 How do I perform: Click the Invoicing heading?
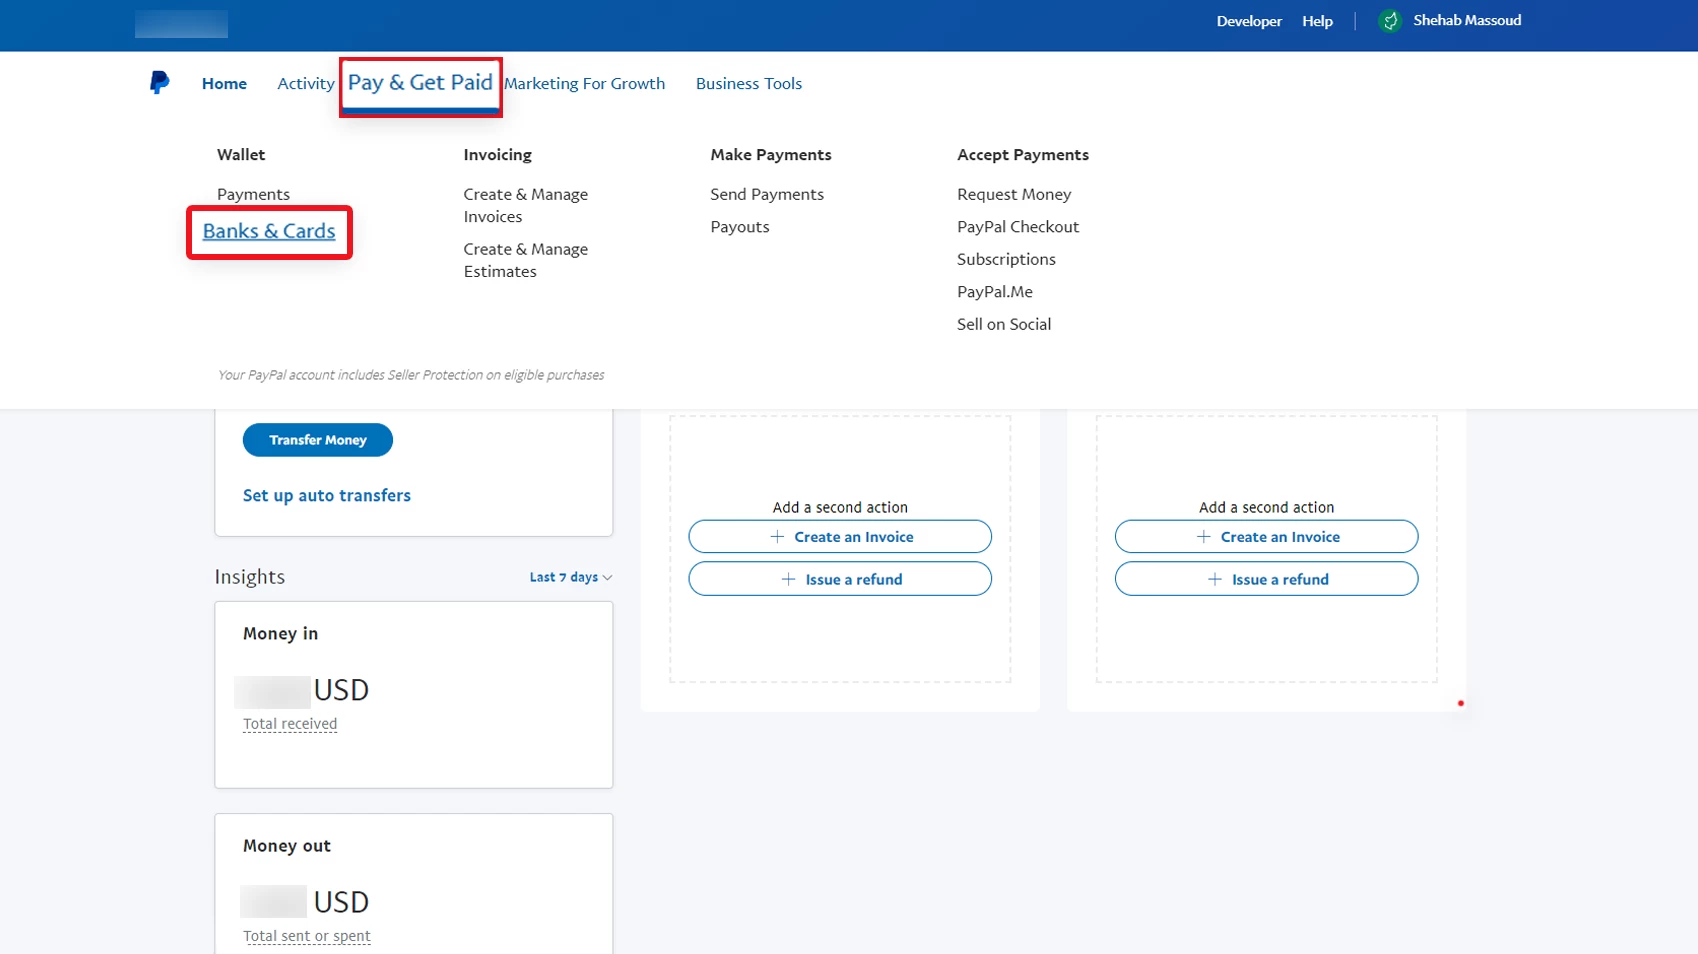[x=497, y=155]
